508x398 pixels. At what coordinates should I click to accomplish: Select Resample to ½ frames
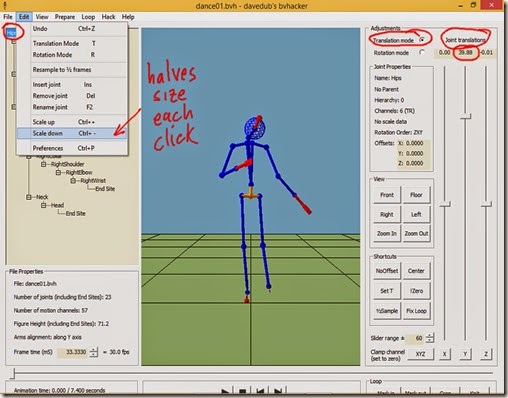coord(72,70)
